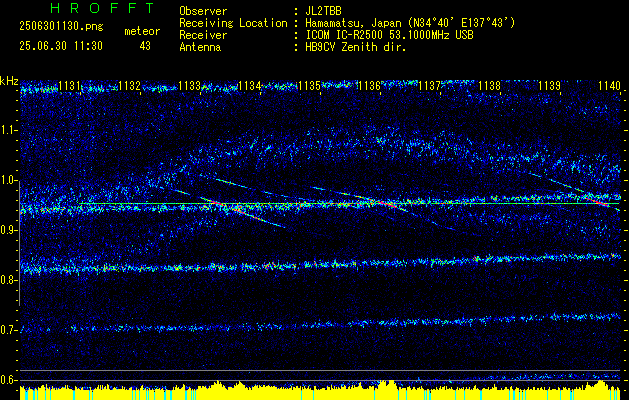629x400 pixels.
Task: Click HB9CV Zenith dir. antenna text
Action: (x=356, y=47)
